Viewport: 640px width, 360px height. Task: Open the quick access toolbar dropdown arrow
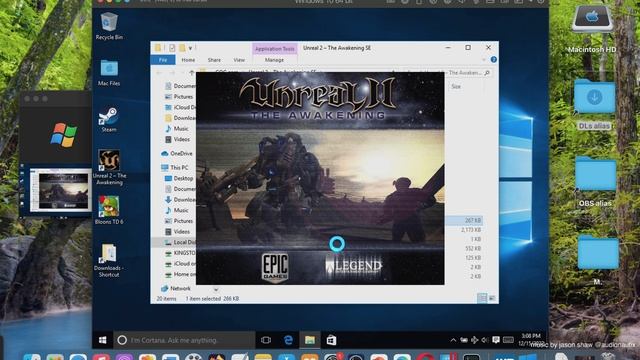tap(190, 48)
